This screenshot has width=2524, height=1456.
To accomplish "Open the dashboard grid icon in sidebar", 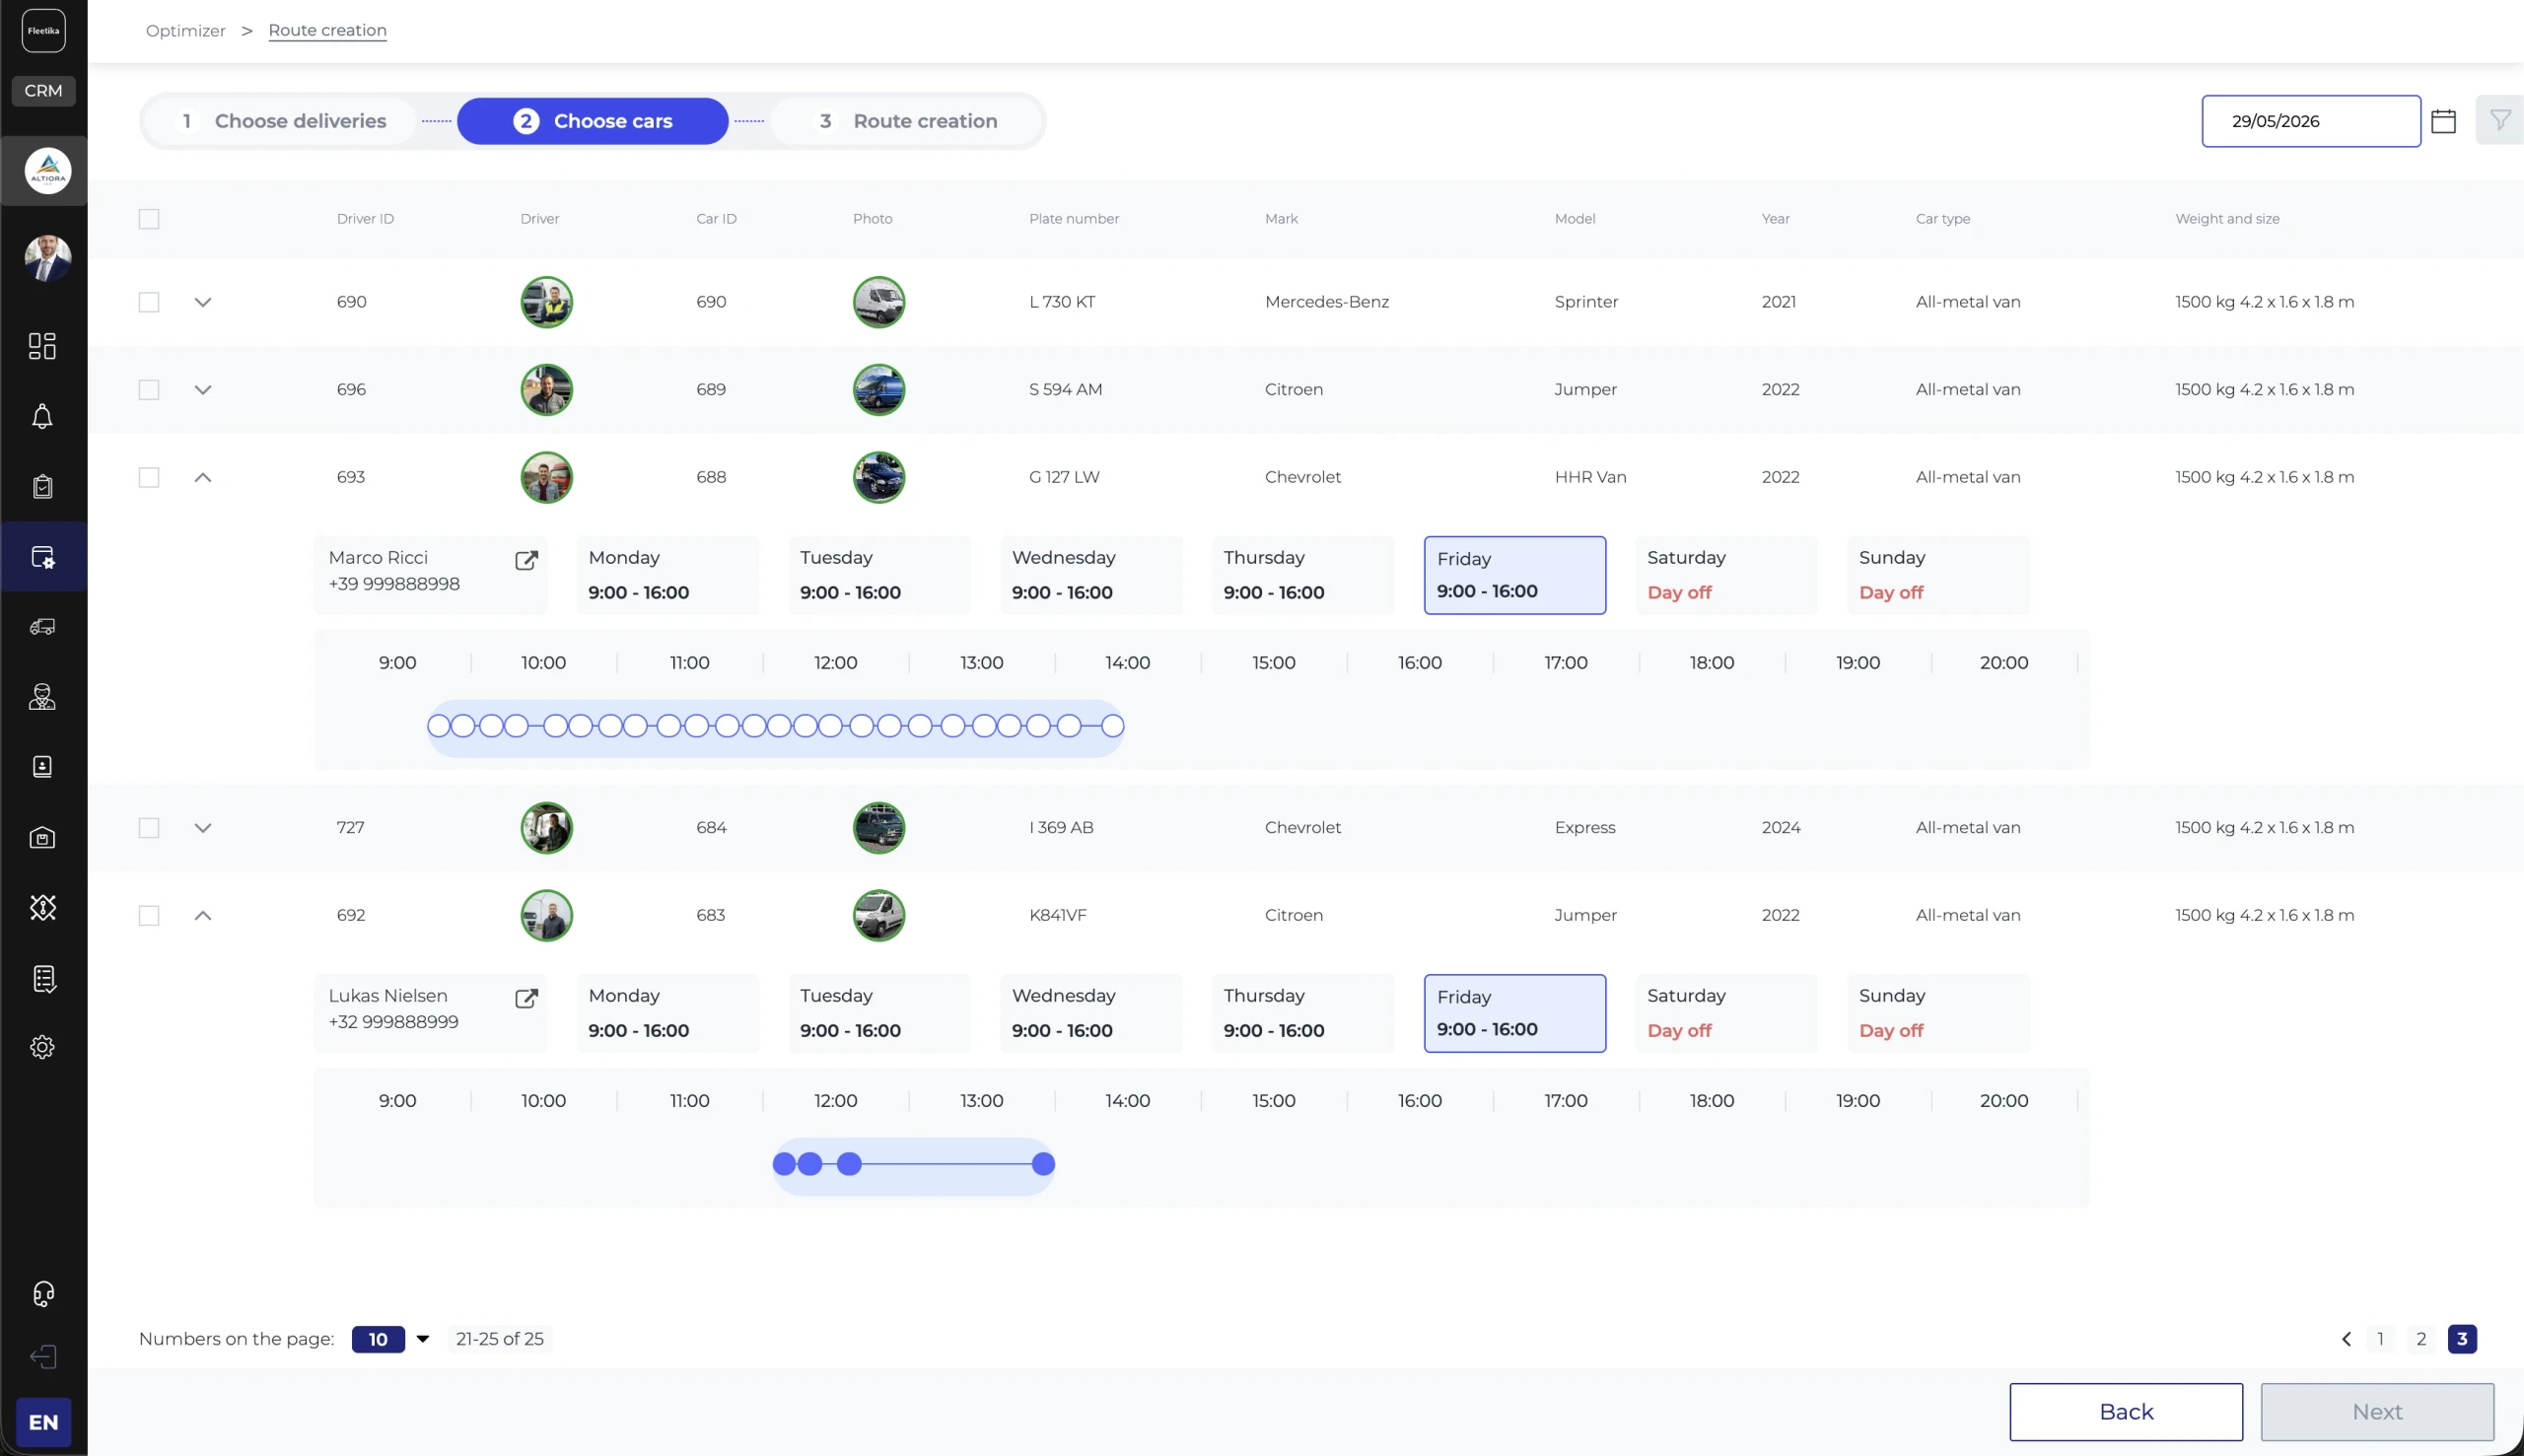I will click(x=42, y=346).
